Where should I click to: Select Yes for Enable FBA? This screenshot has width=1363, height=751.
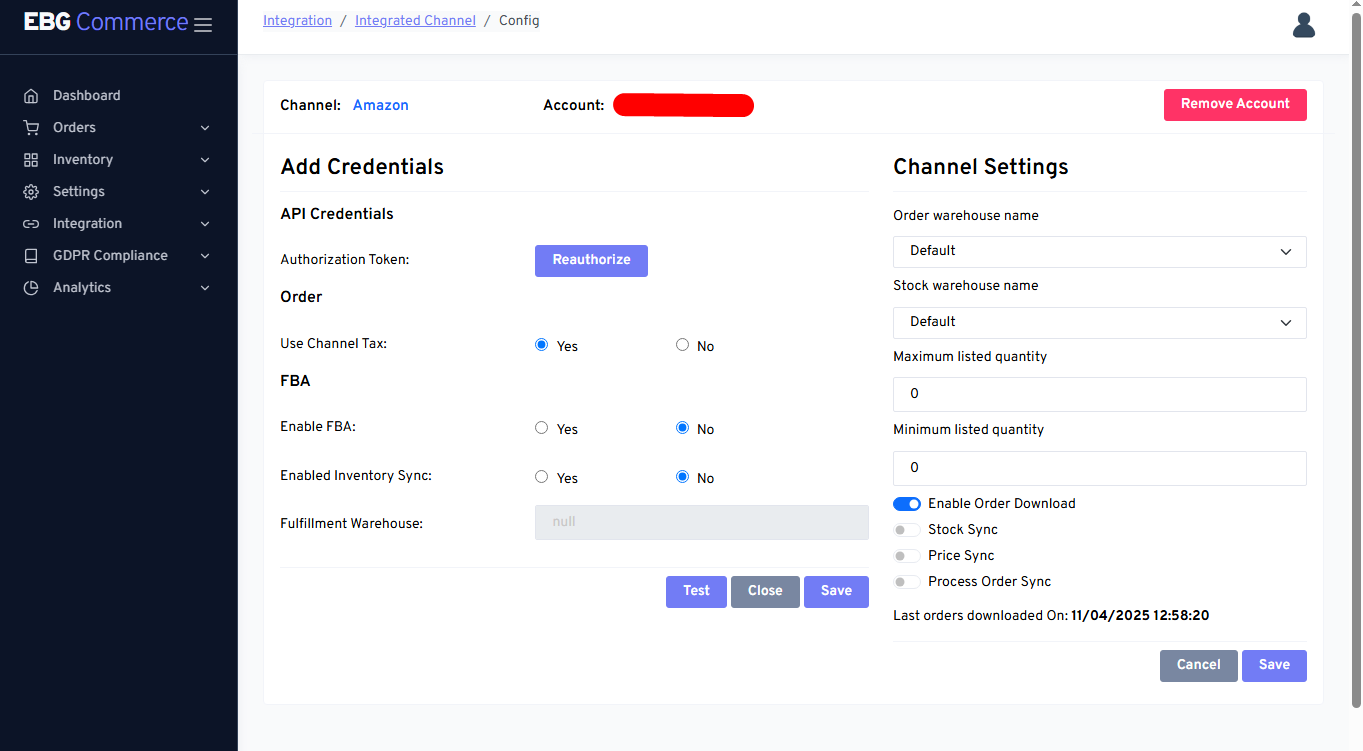tap(542, 428)
